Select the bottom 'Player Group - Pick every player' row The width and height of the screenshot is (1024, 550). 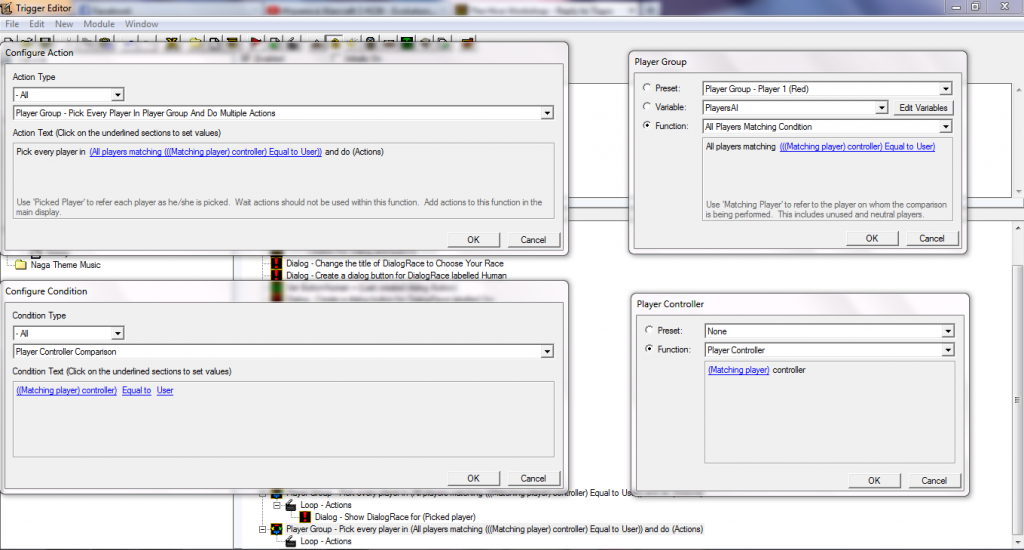[x=494, y=529]
